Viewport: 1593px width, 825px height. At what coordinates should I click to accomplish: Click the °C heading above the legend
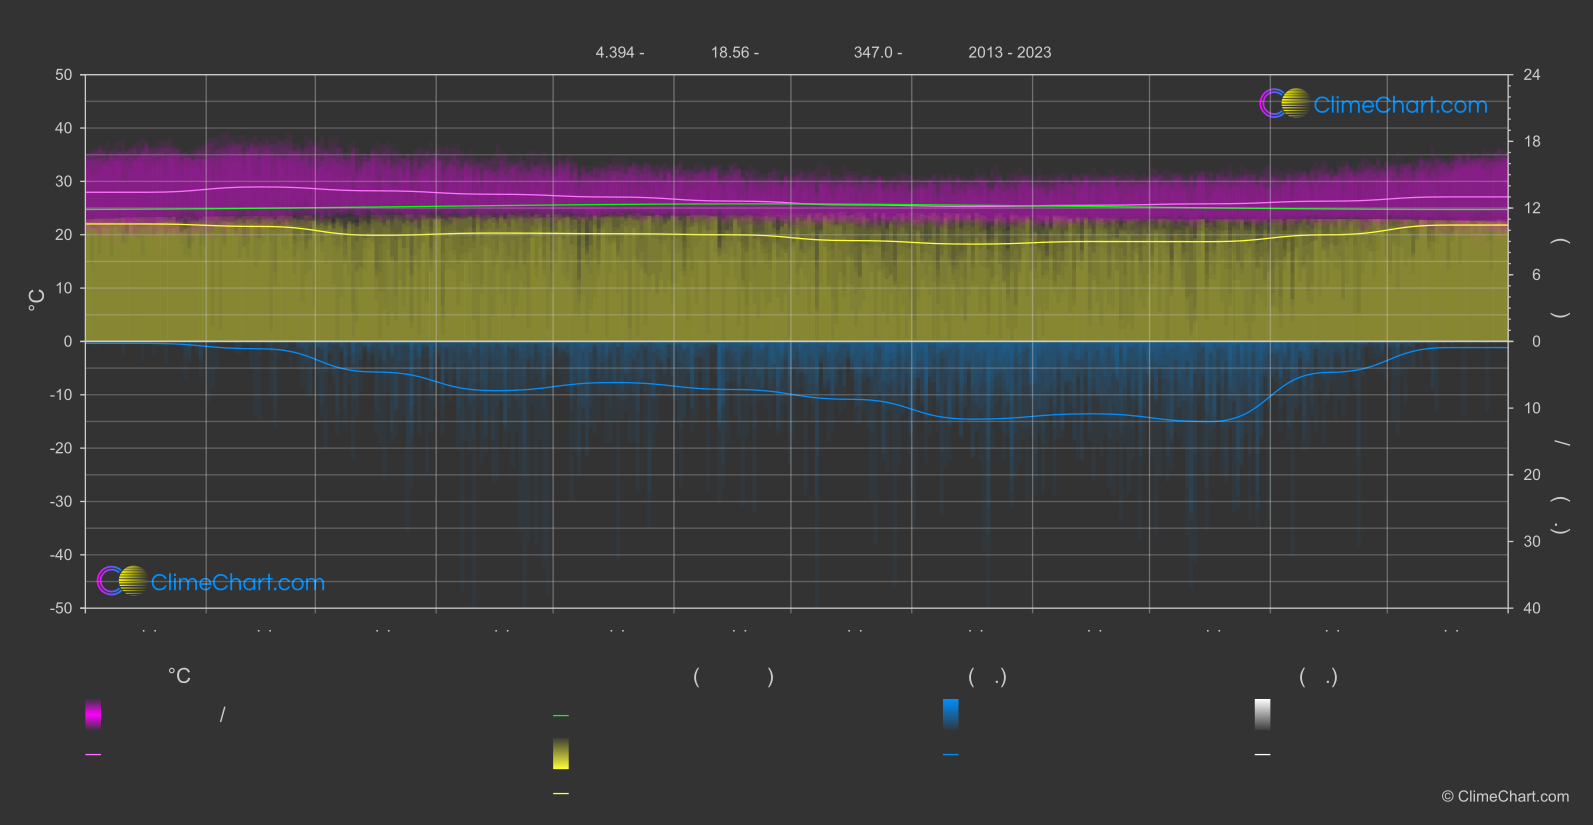click(179, 676)
